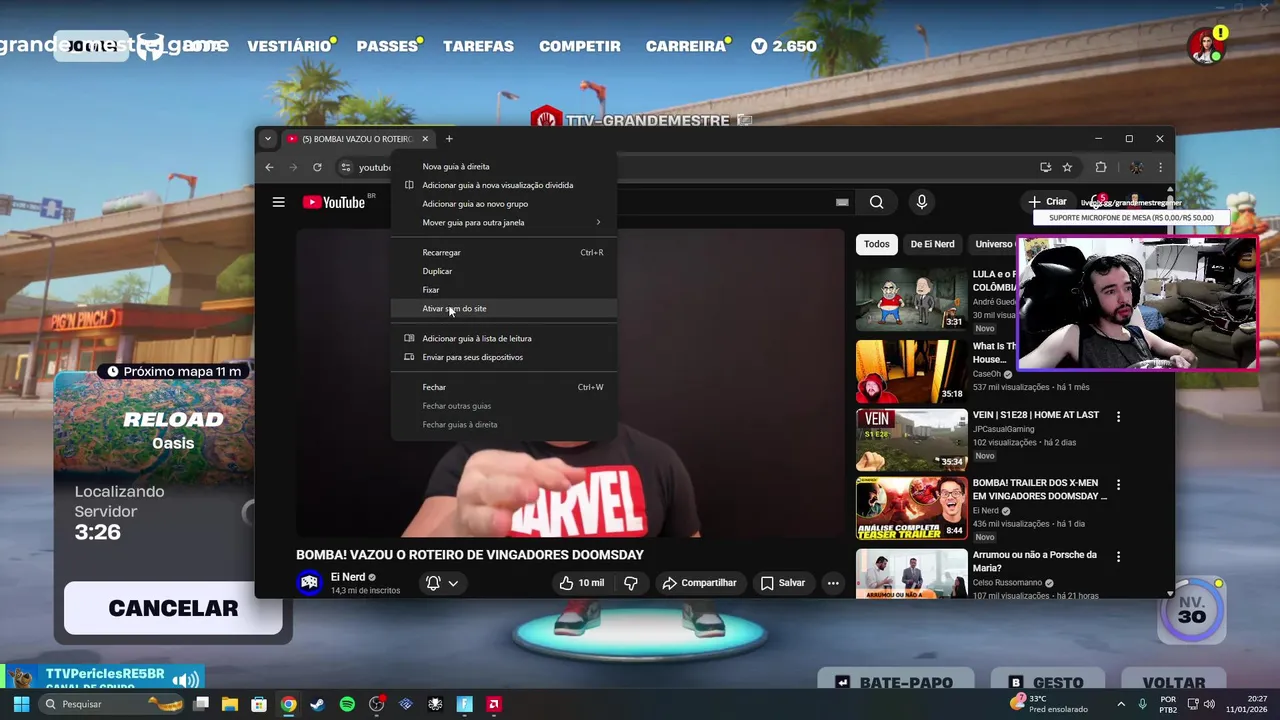The width and height of the screenshot is (1280, 720).
Task: Open Task View from the taskbar
Action: pos(201,704)
